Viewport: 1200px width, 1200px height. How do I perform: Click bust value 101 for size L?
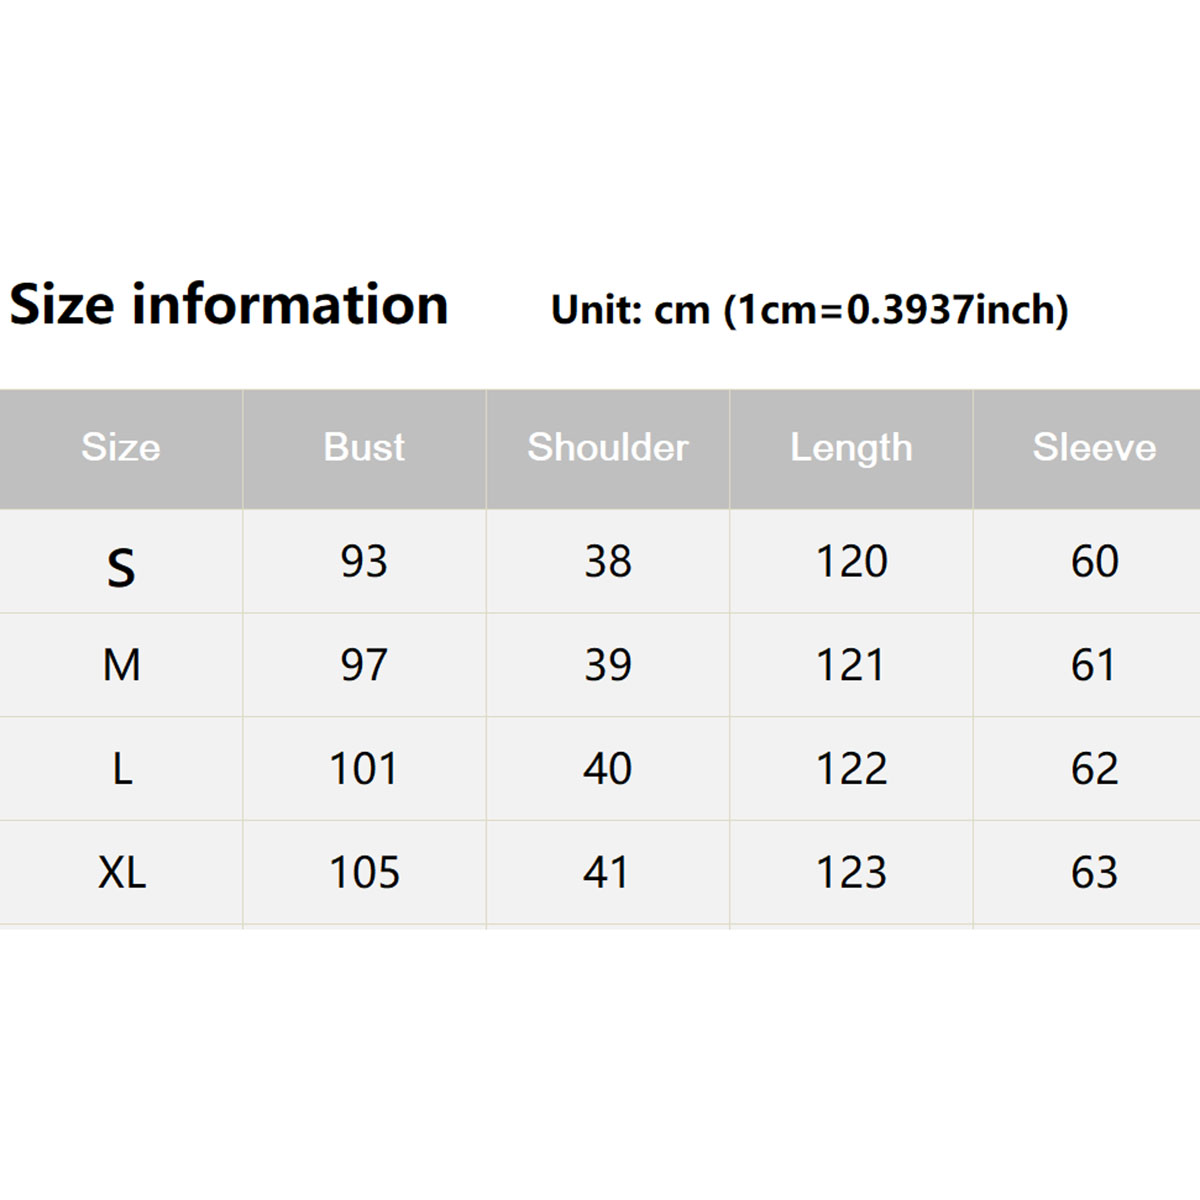[x=364, y=769]
